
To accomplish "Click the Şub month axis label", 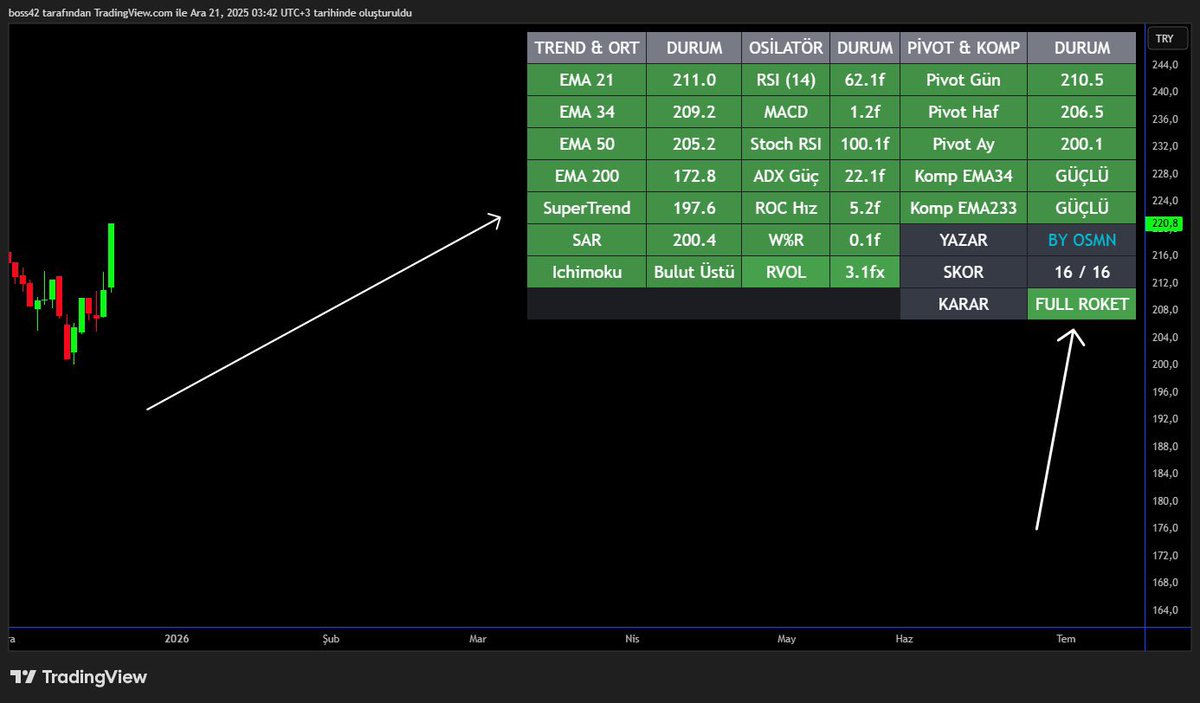I will [330, 638].
